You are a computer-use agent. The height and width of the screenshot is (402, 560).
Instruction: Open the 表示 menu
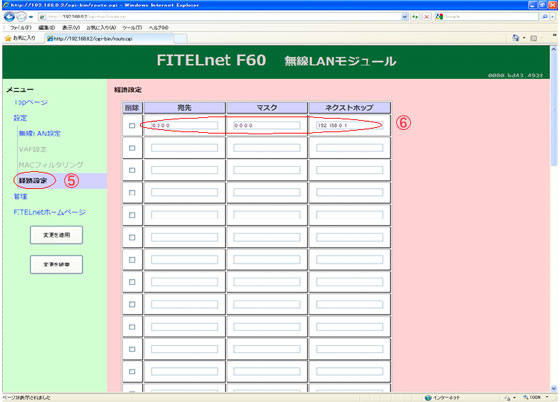point(71,27)
